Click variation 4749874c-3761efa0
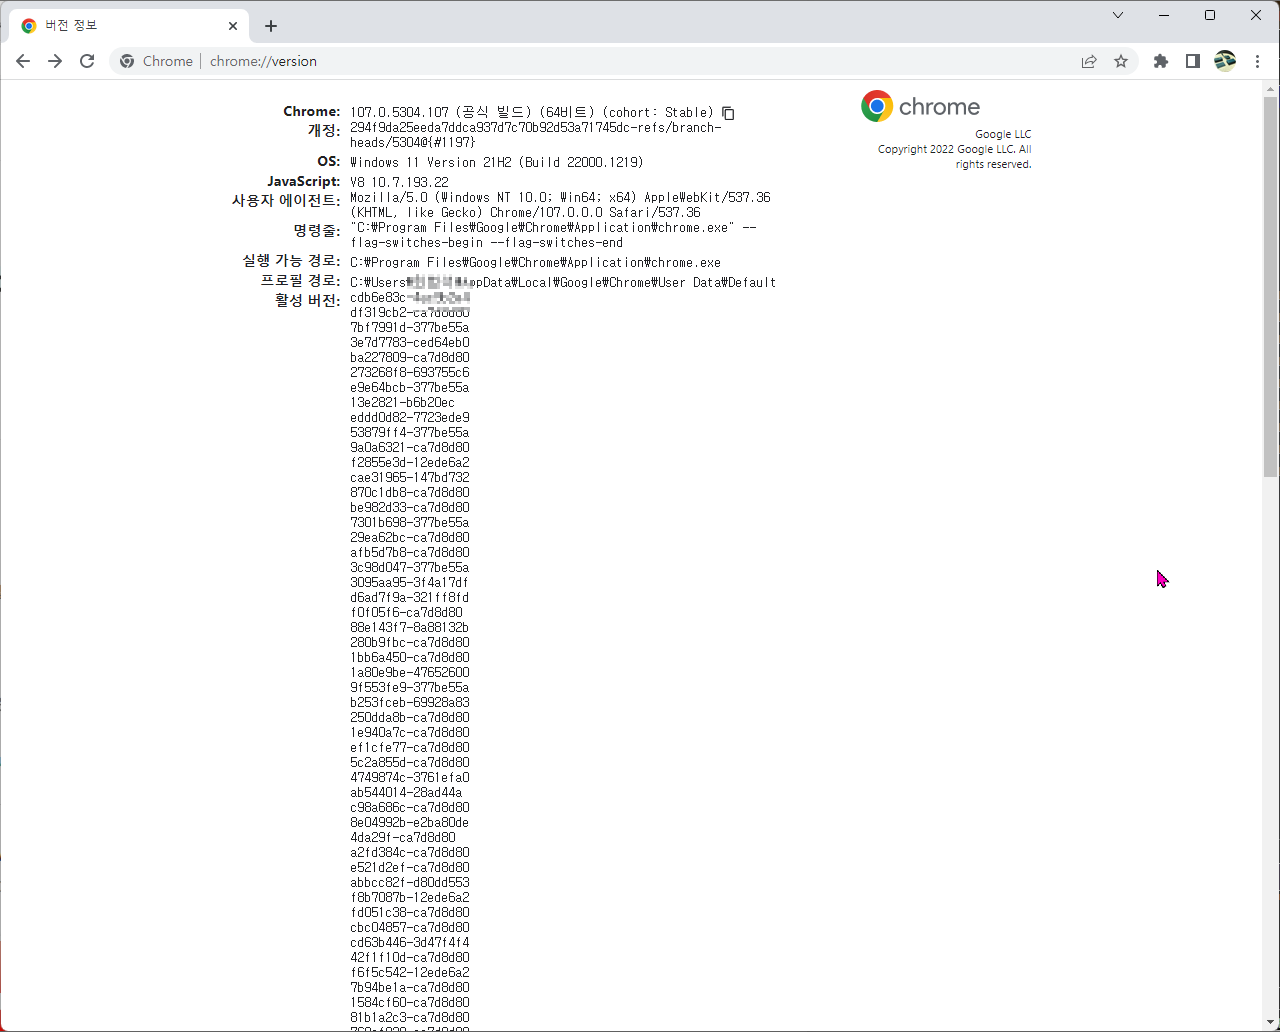This screenshot has height=1032, width=1280. [409, 777]
